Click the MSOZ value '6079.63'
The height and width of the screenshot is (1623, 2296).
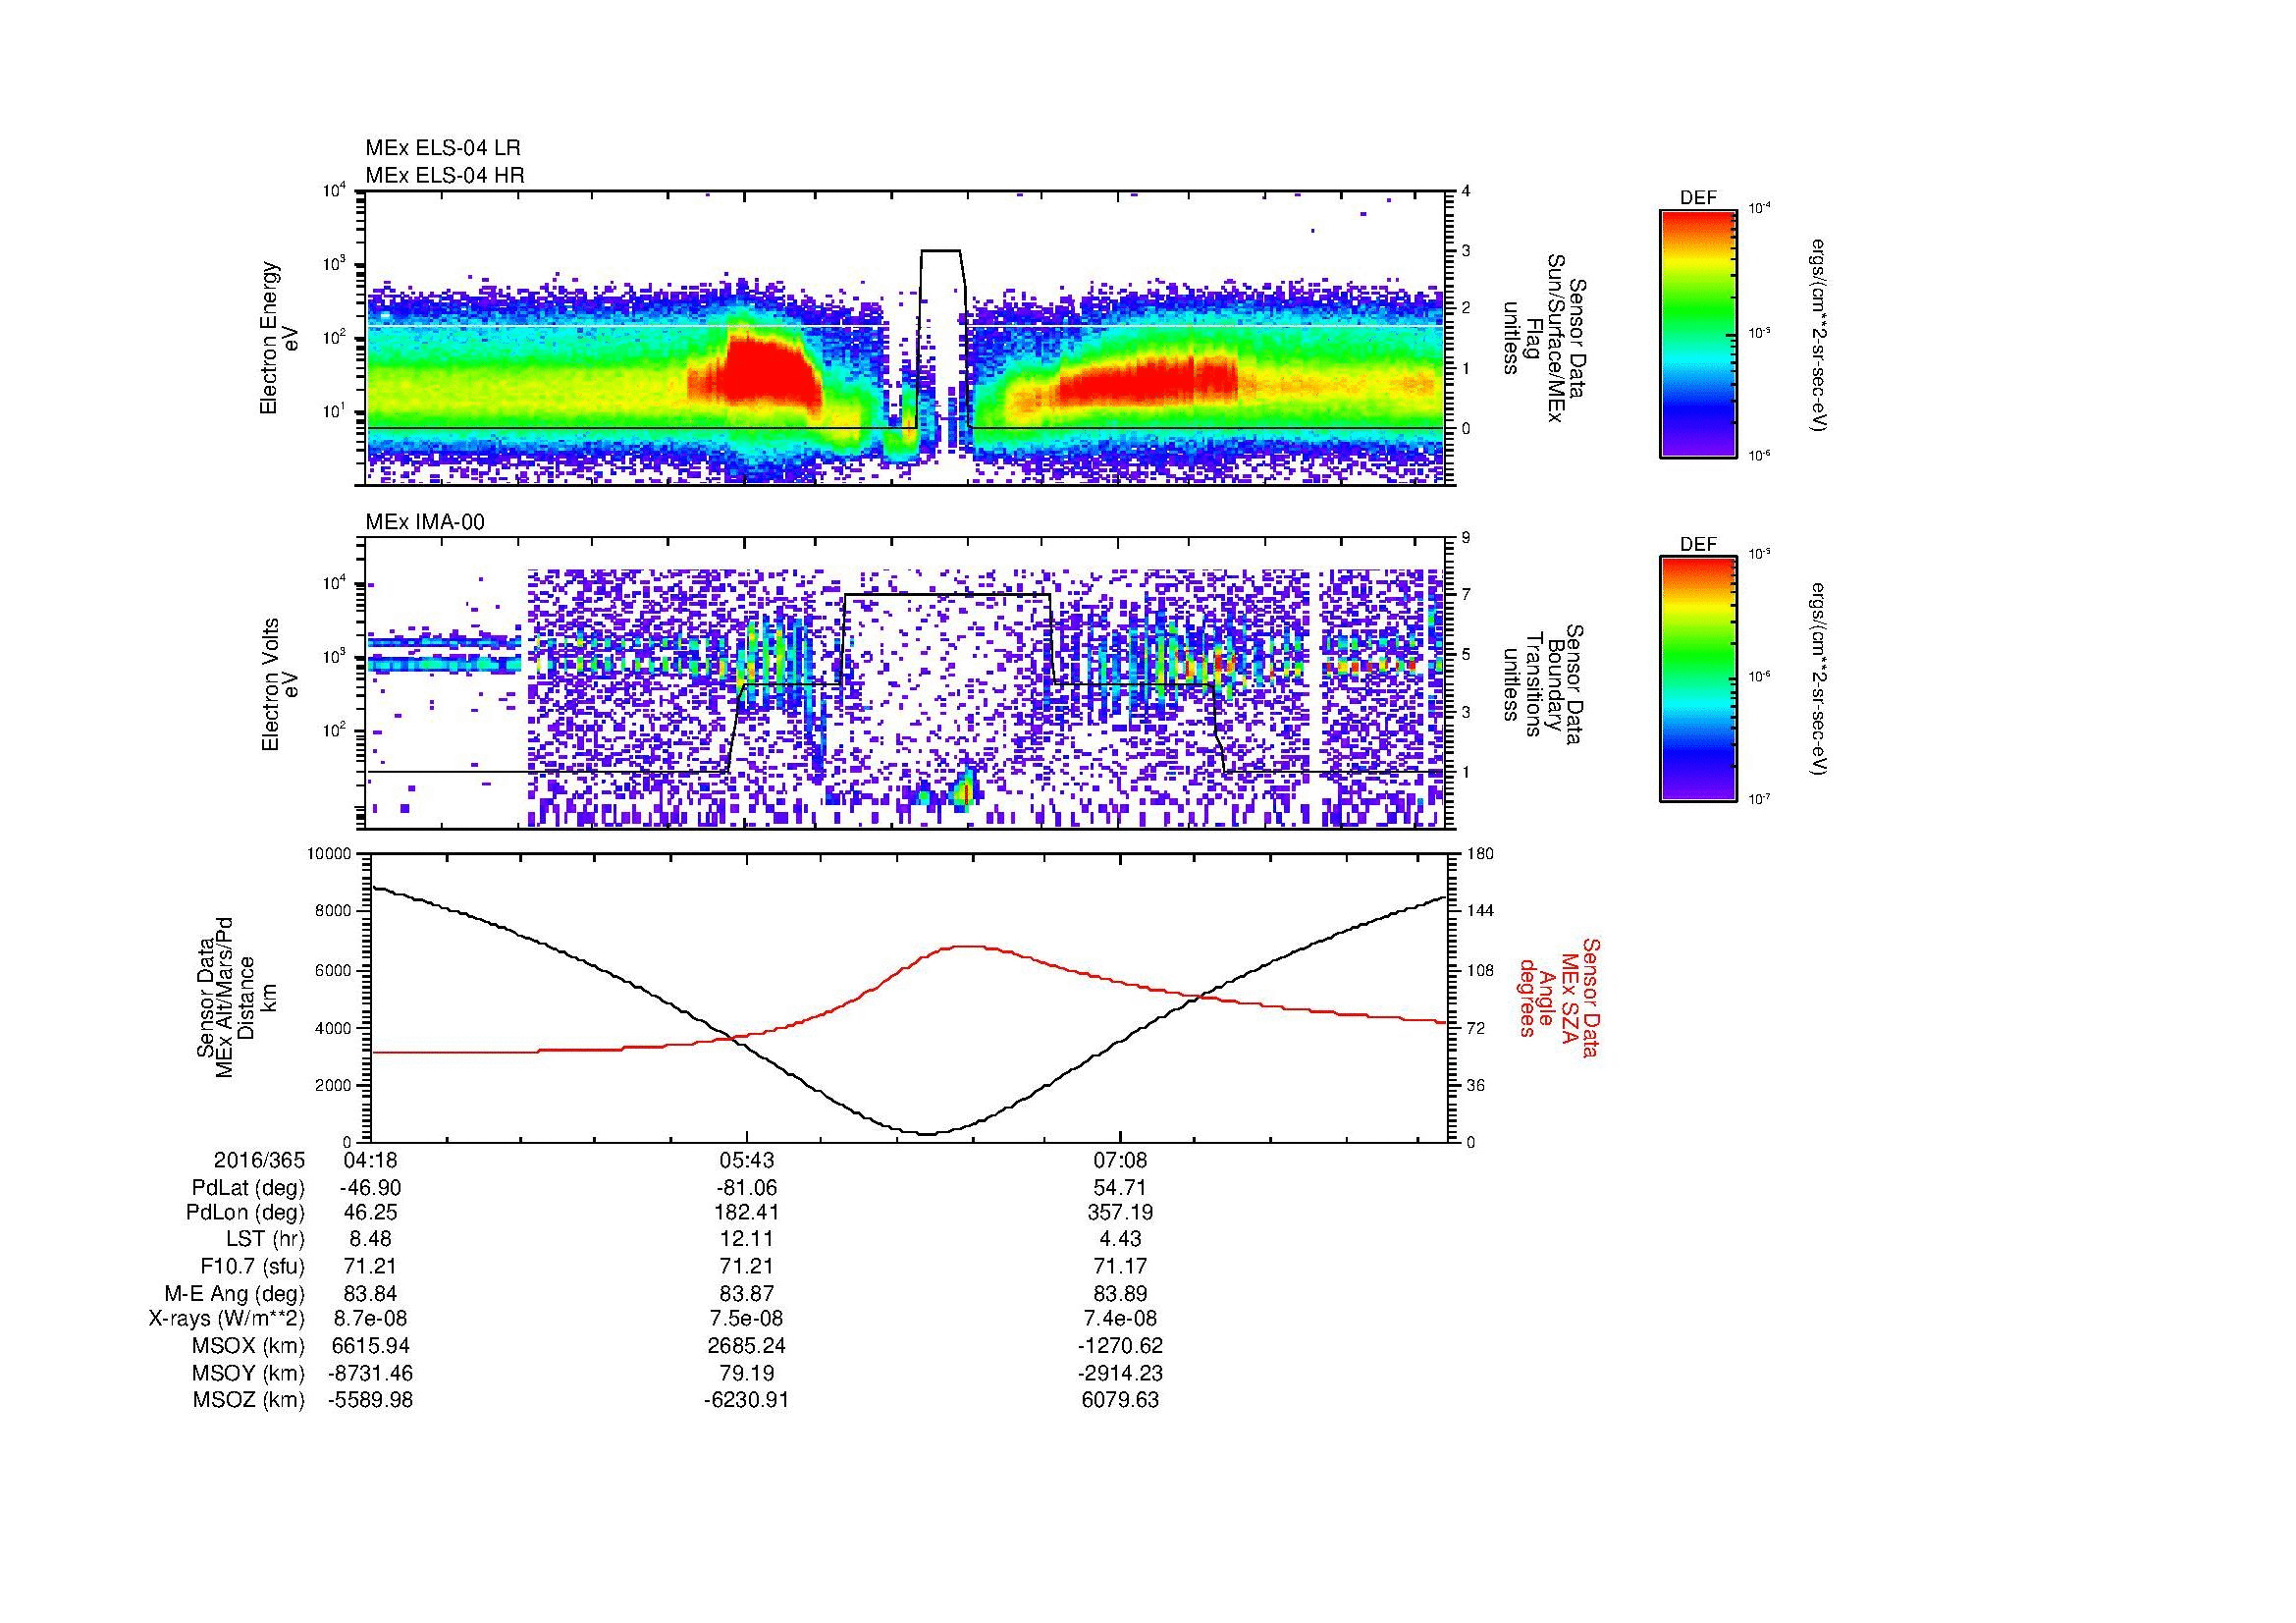(x=1120, y=1400)
